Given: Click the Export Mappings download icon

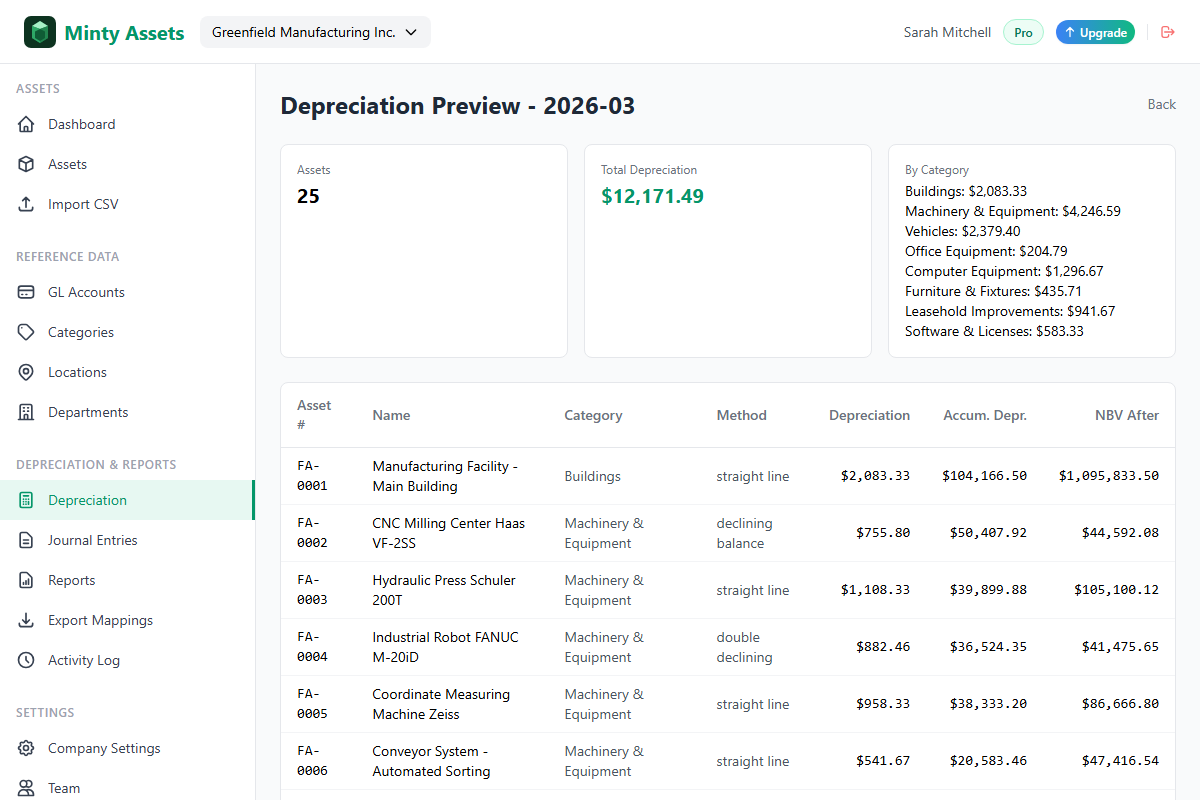Looking at the screenshot, I should (x=27, y=620).
